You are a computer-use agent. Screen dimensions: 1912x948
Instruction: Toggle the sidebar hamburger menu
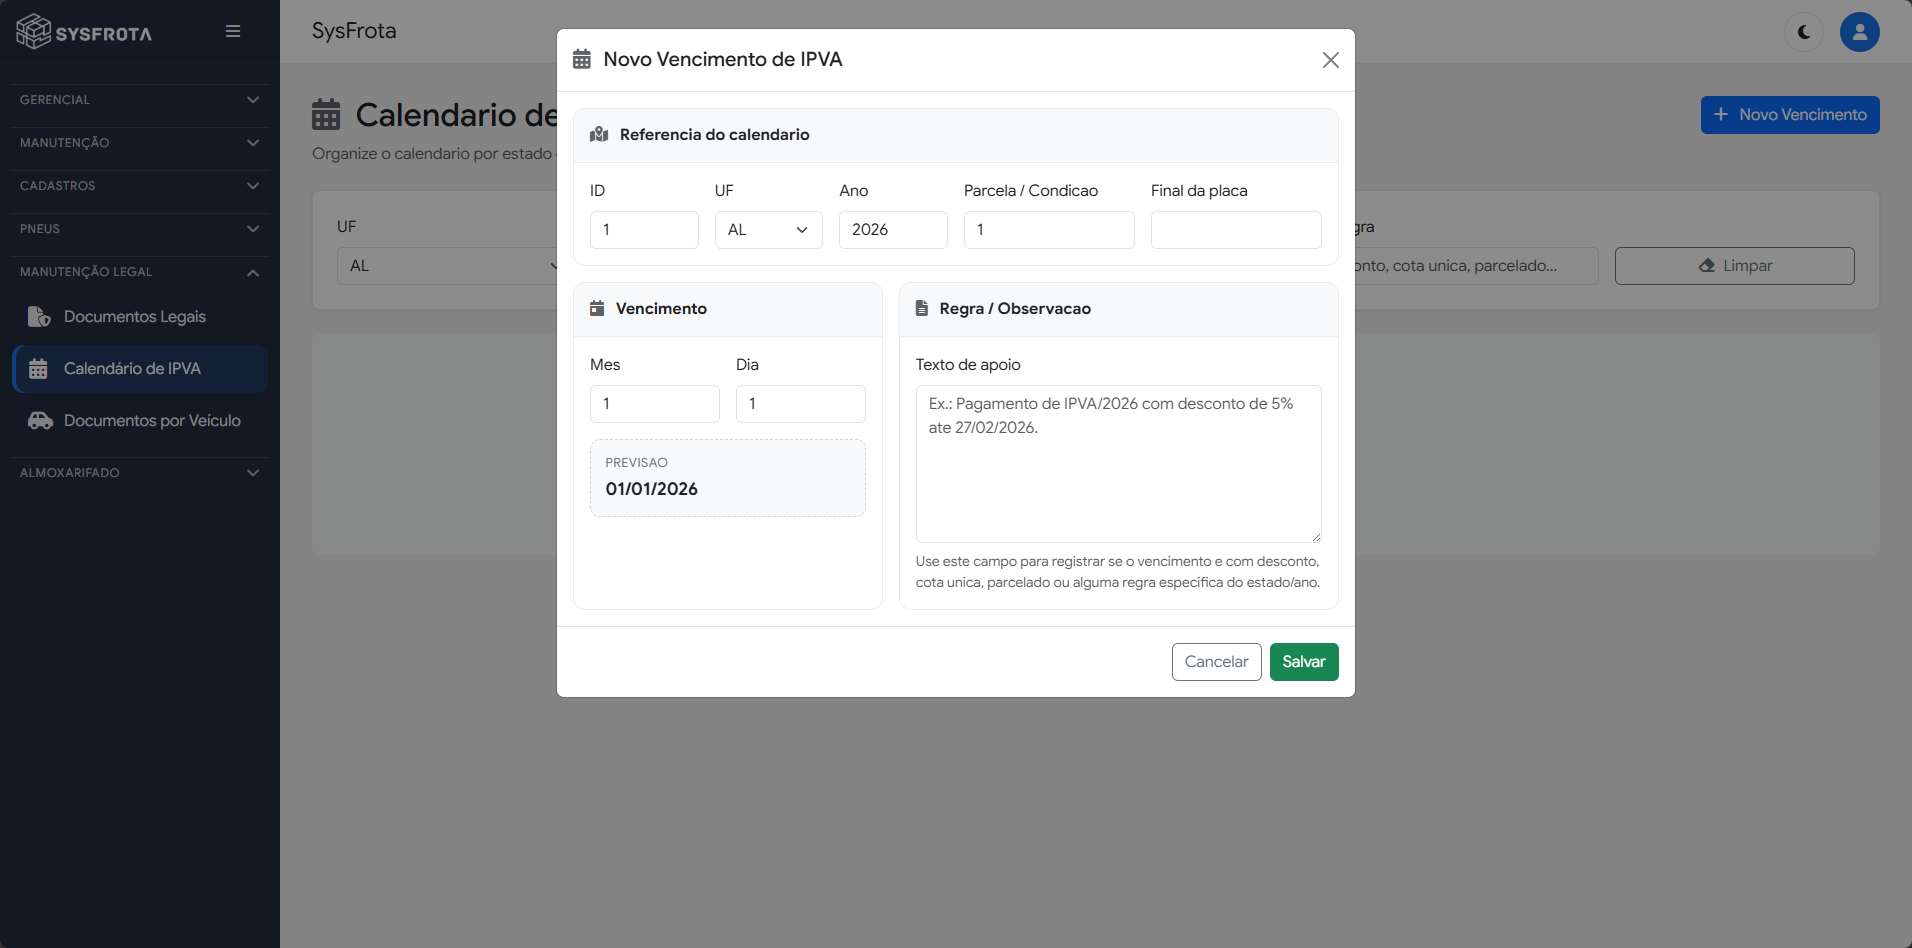coord(233,31)
